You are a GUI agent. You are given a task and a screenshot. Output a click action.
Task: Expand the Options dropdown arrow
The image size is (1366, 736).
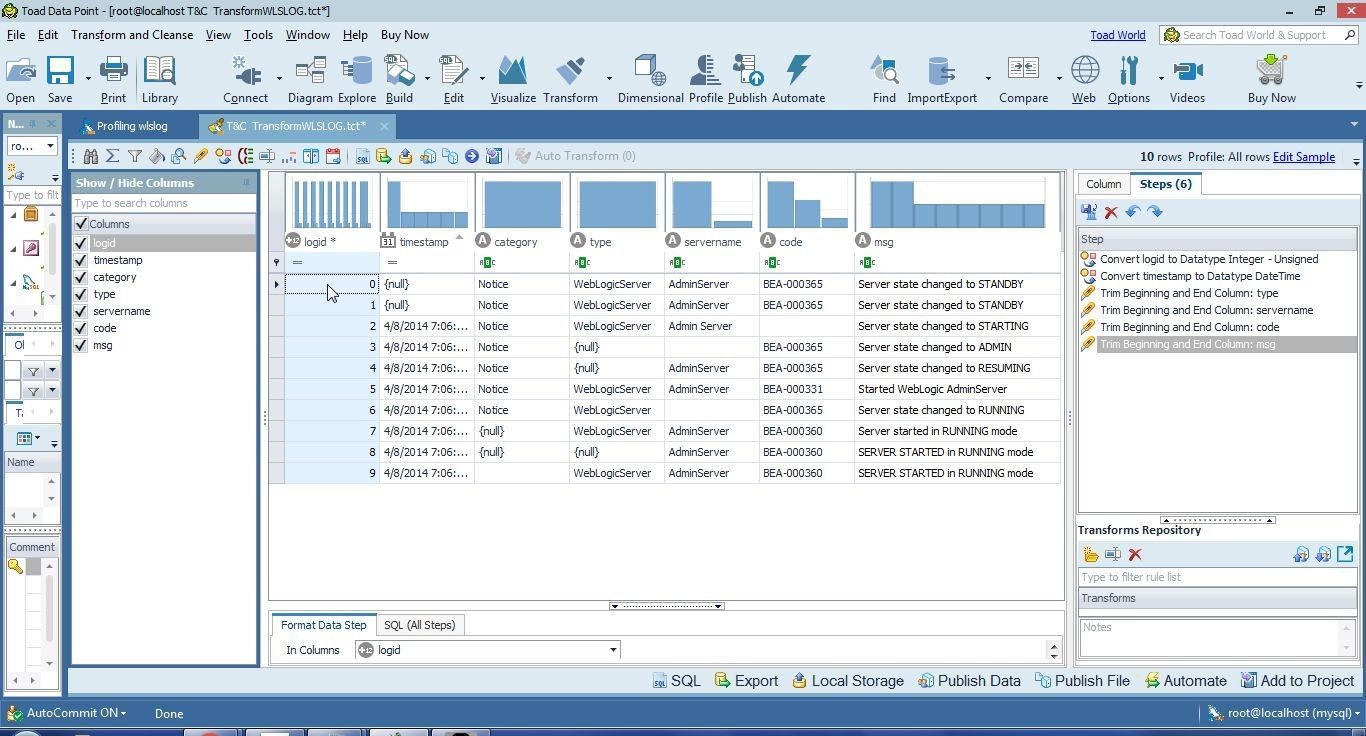coord(1161,78)
